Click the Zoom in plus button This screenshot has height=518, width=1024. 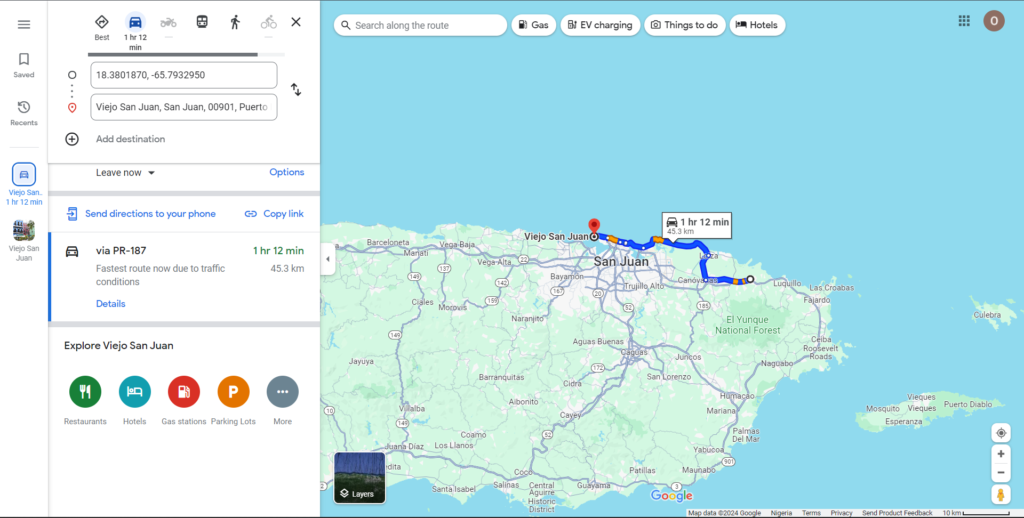(x=1001, y=453)
